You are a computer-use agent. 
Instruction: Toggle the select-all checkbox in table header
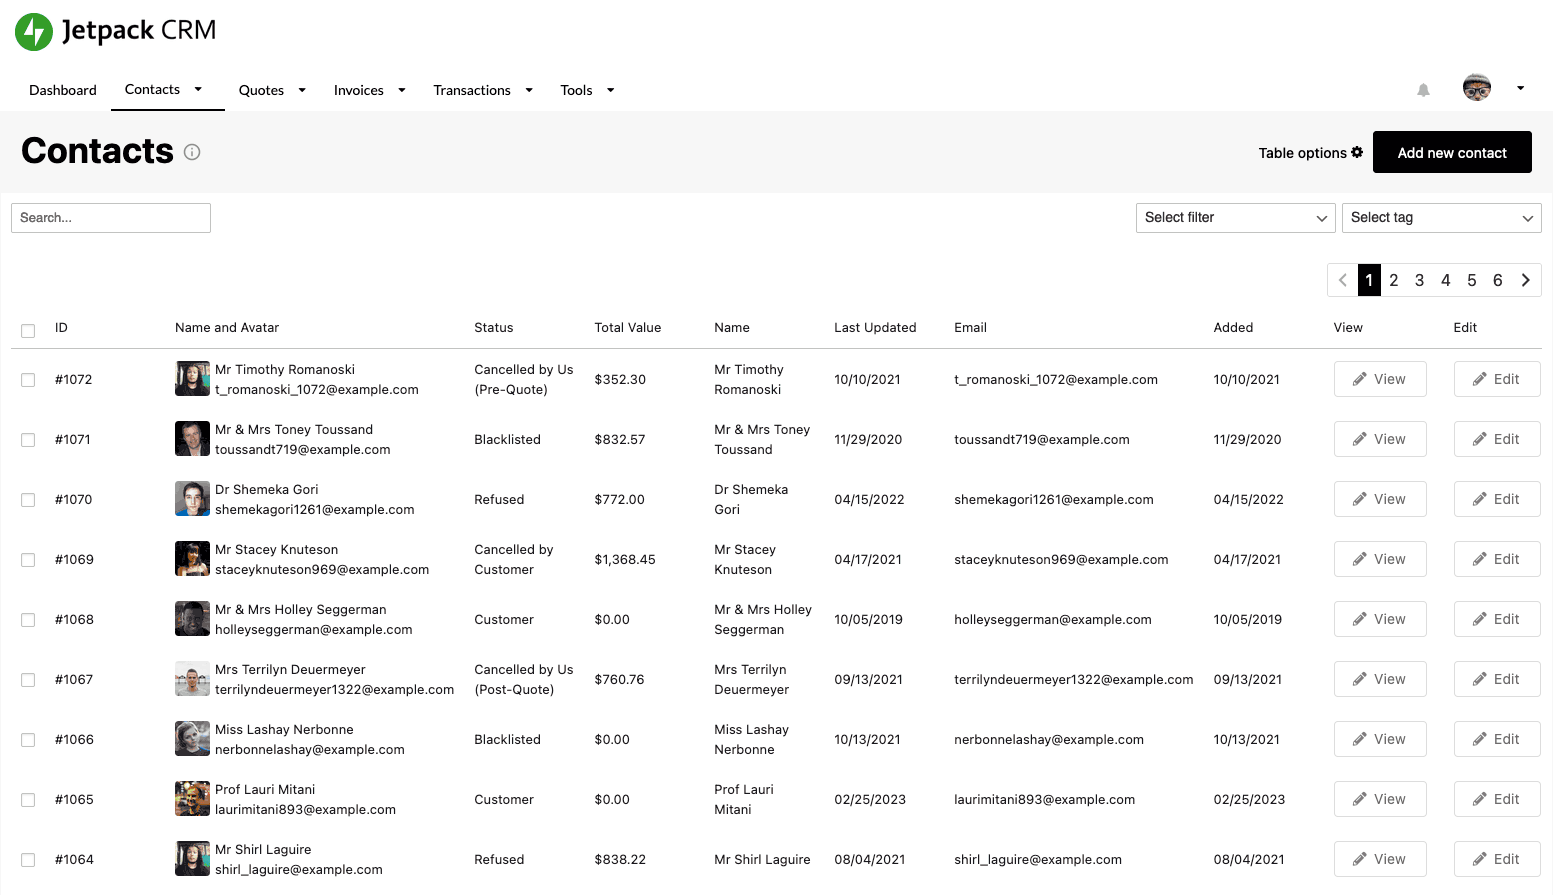[x=28, y=330]
